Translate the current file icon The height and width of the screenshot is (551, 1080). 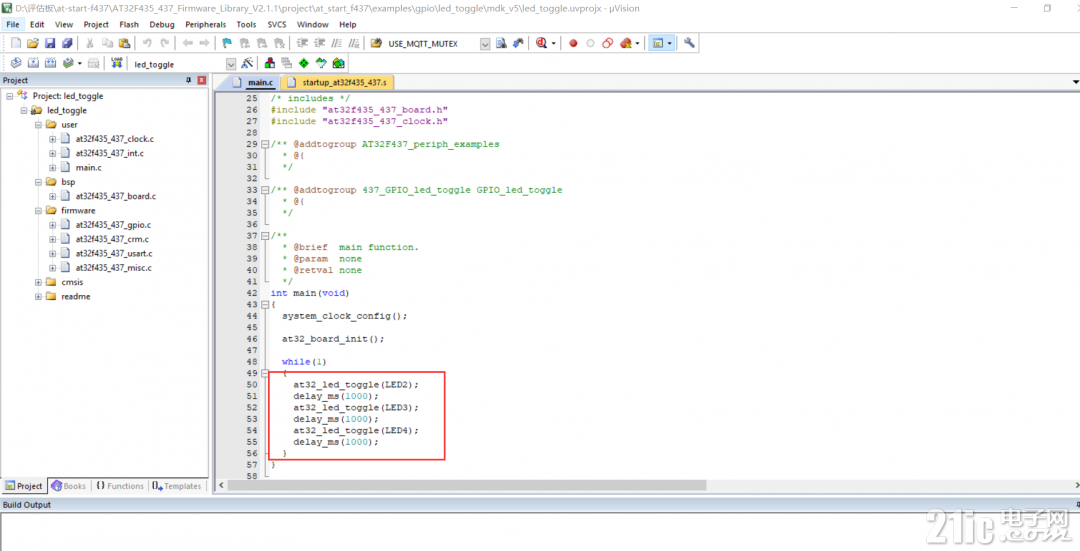16,63
